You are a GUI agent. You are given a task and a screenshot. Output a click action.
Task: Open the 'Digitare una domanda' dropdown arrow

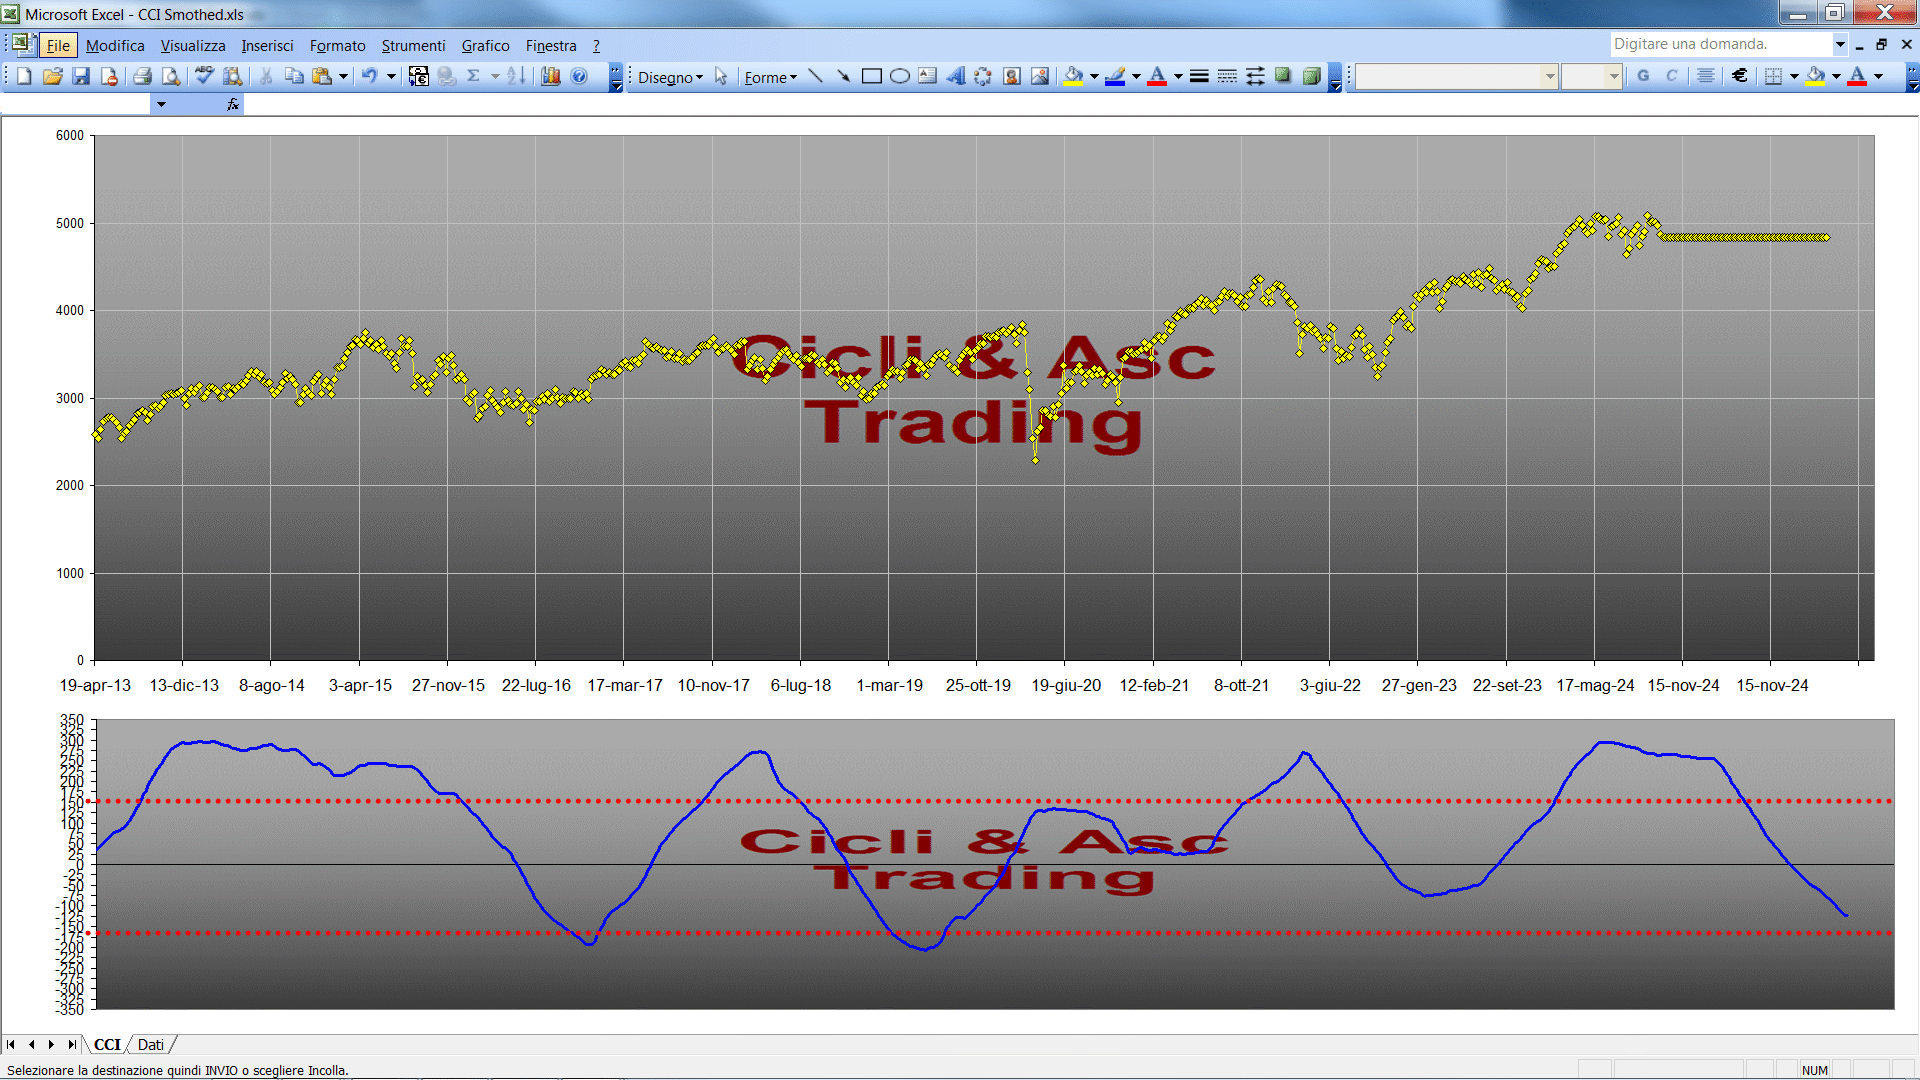point(1839,44)
